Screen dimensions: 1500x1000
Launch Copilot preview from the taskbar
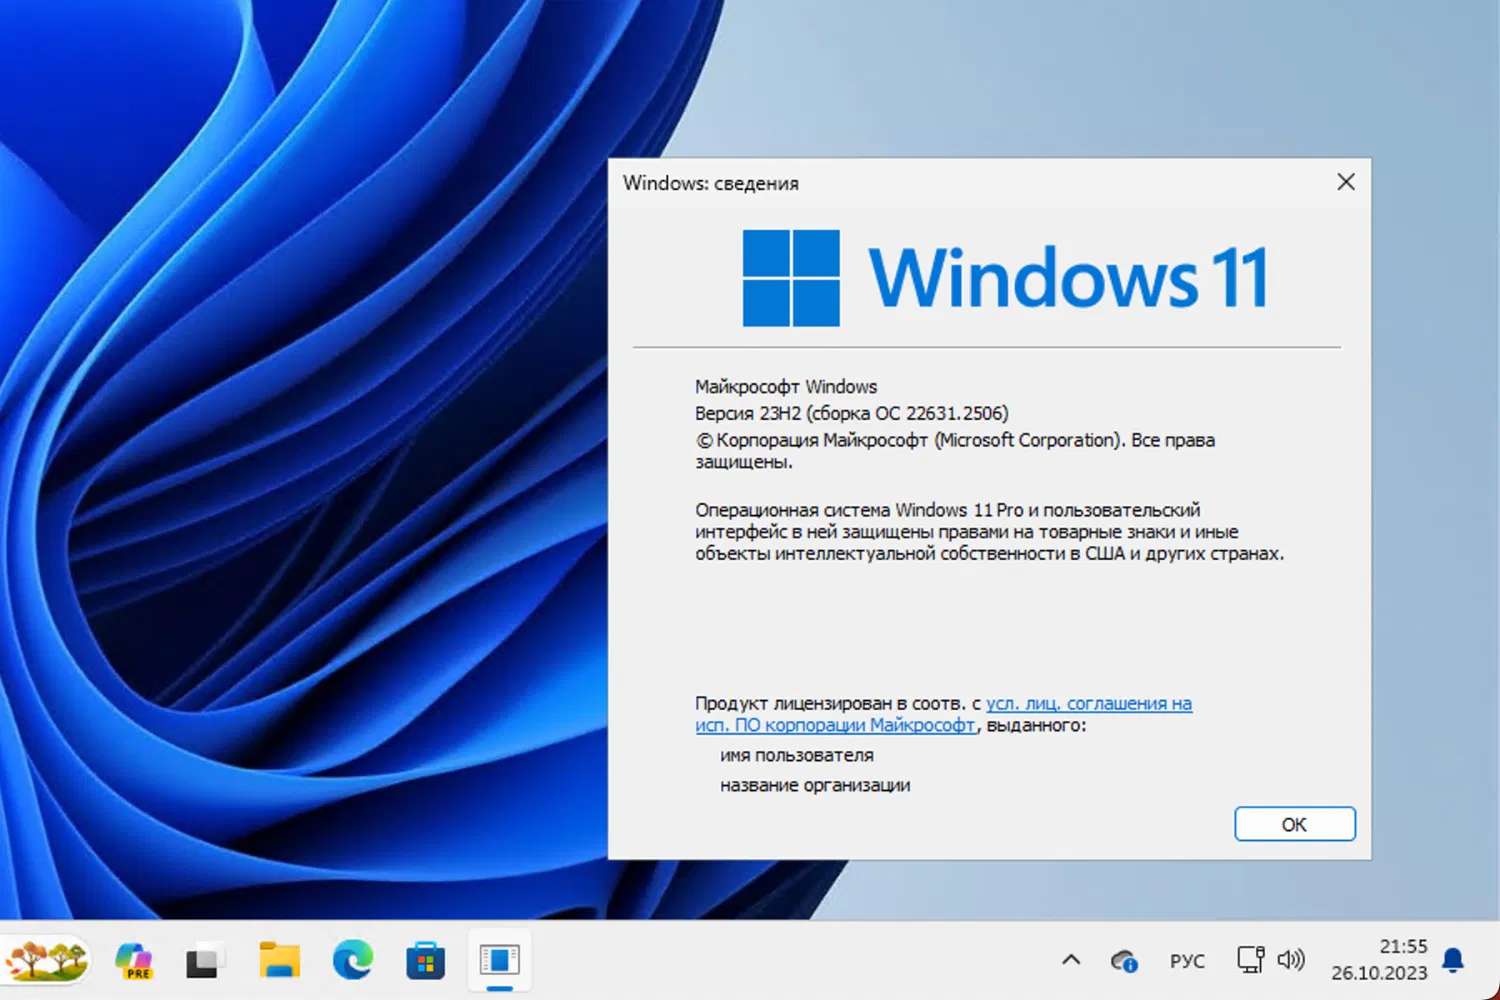(x=134, y=961)
